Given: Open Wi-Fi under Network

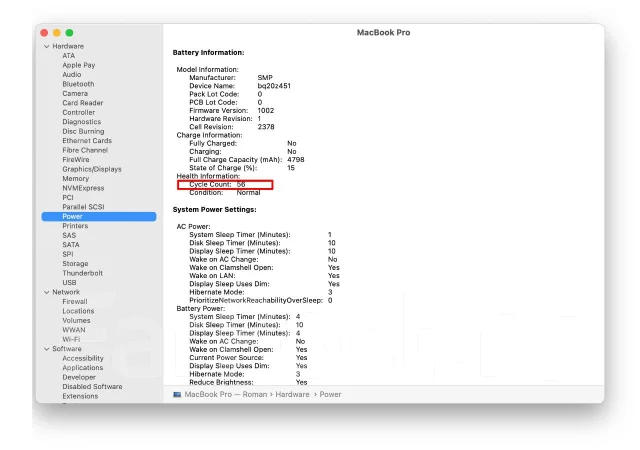Looking at the screenshot, I should pyautogui.click(x=71, y=339).
